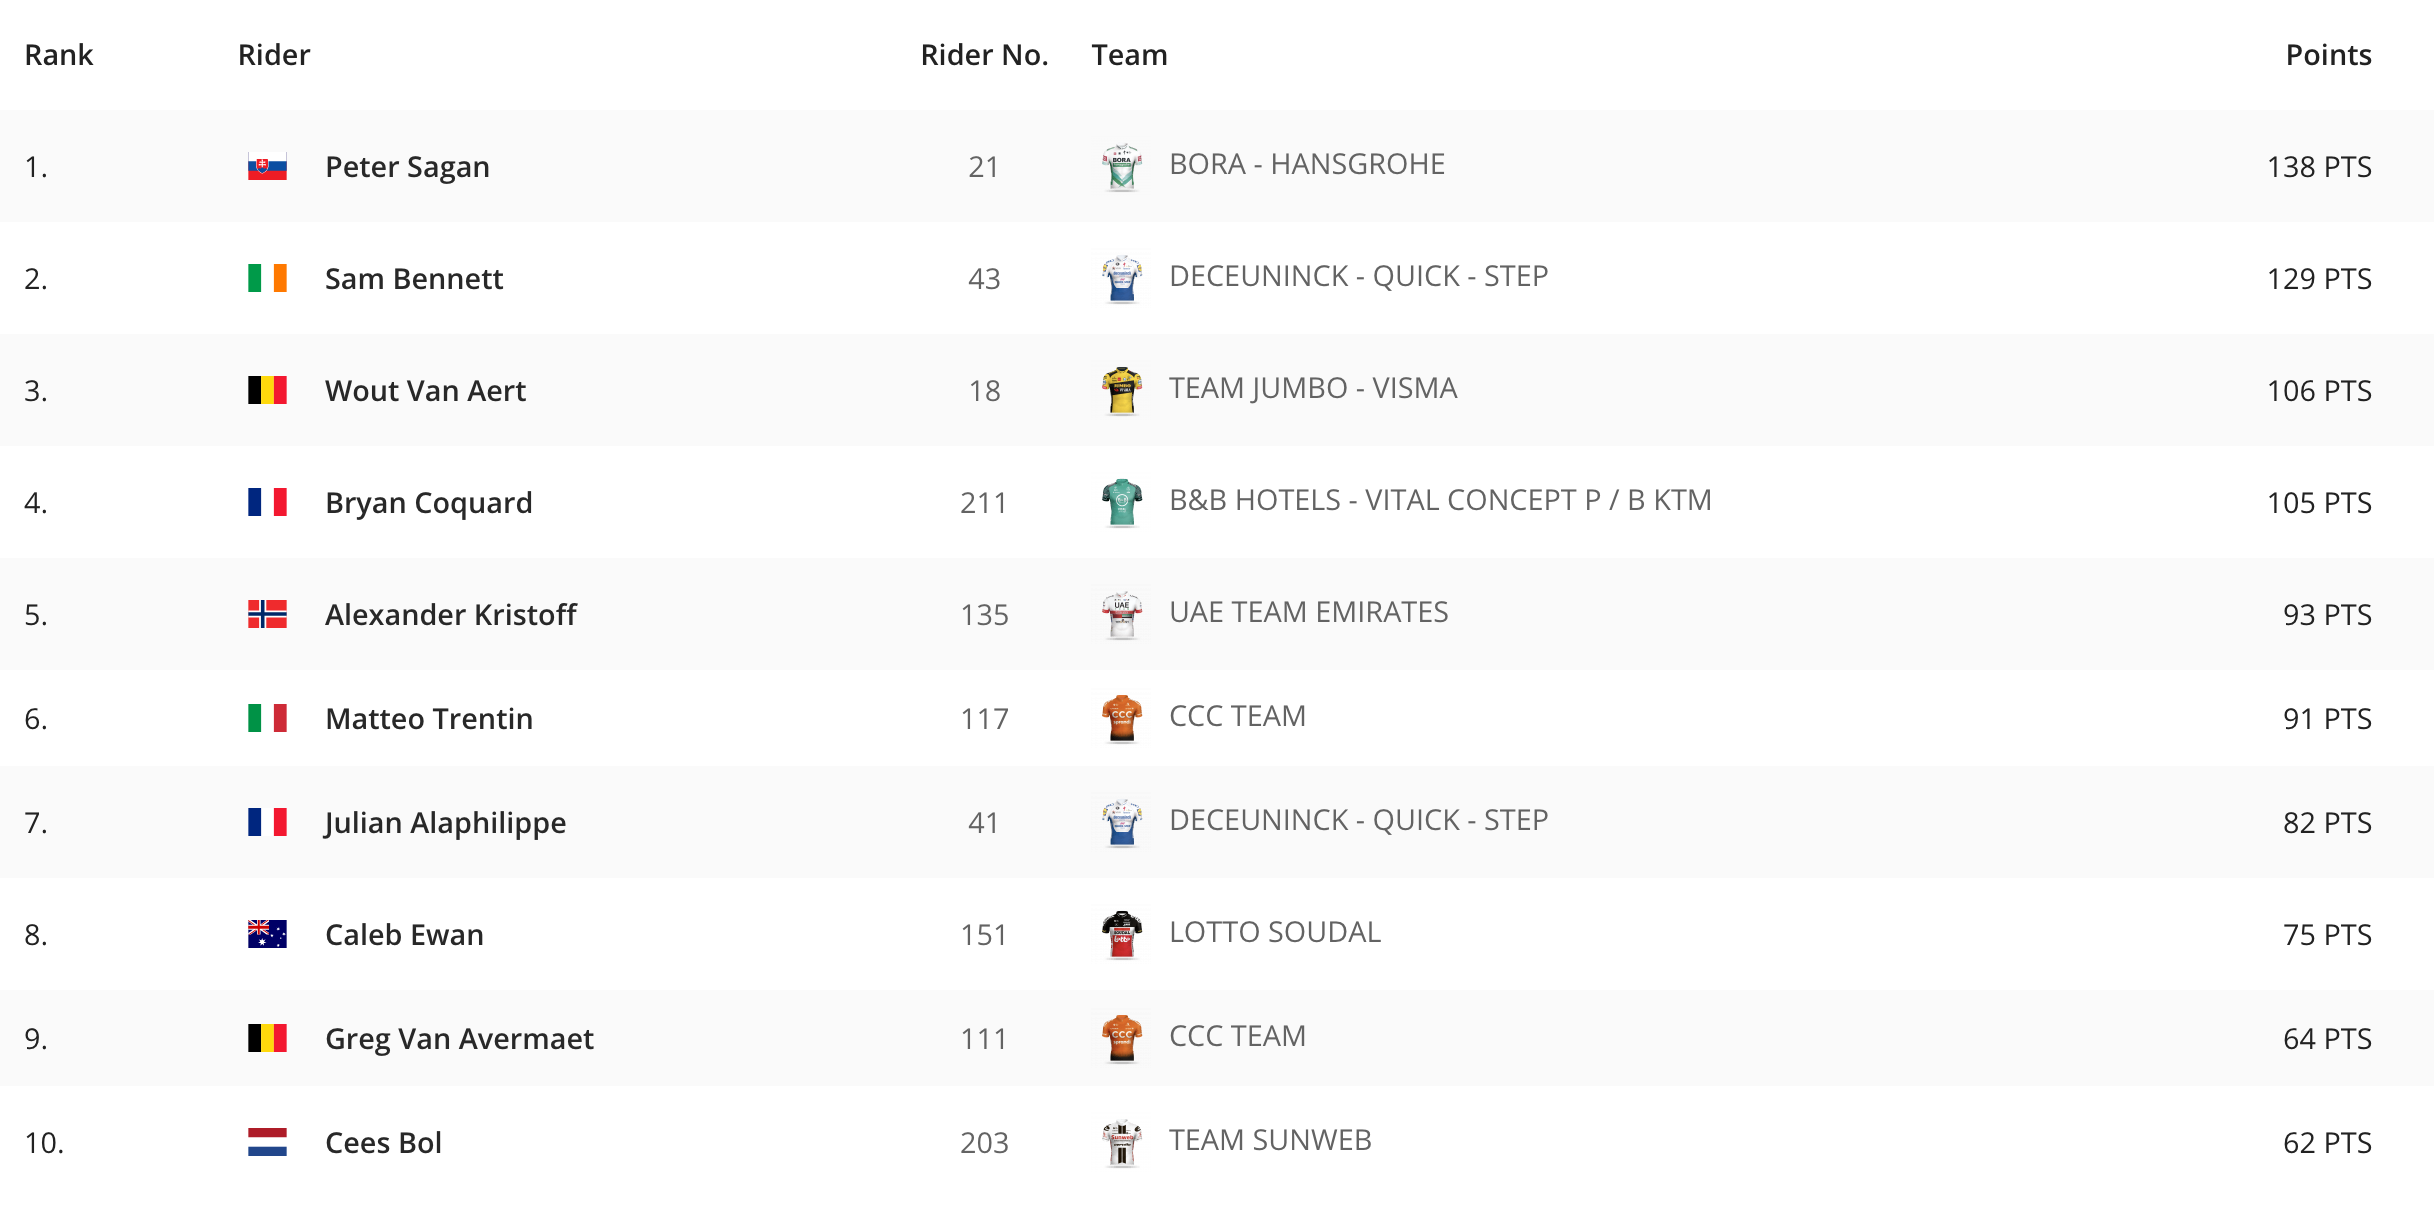Click the UAE Team Emirates jersey icon
Image resolution: width=2434 pixels, height=1206 pixels.
pos(1122,614)
